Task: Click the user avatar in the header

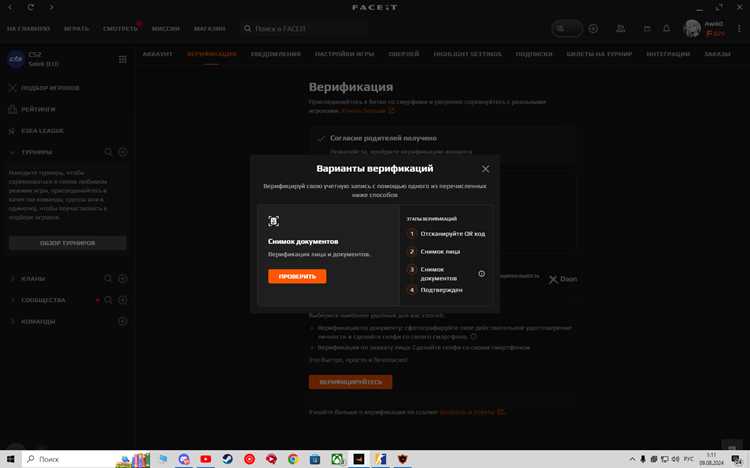Action: [x=692, y=29]
